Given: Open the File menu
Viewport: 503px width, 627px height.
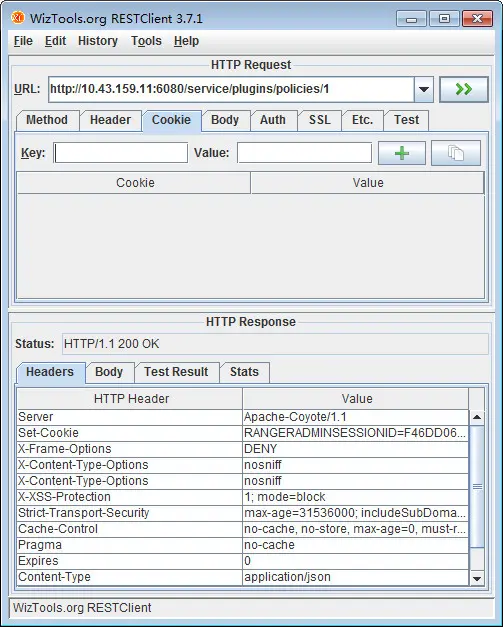Looking at the screenshot, I should point(23,41).
